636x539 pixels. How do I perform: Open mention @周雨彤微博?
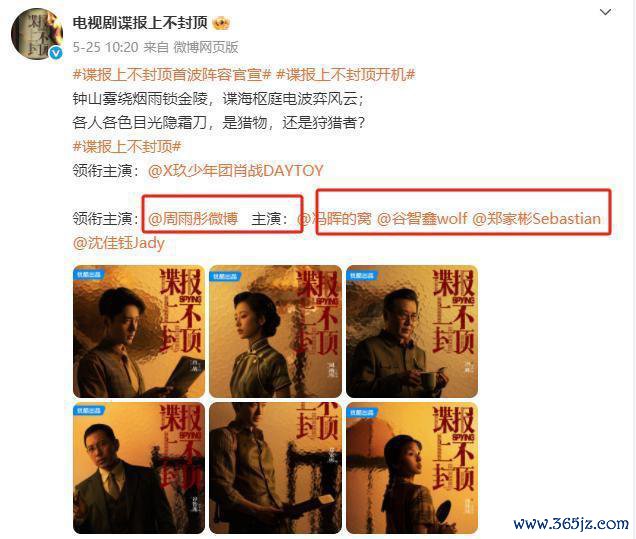[193, 219]
